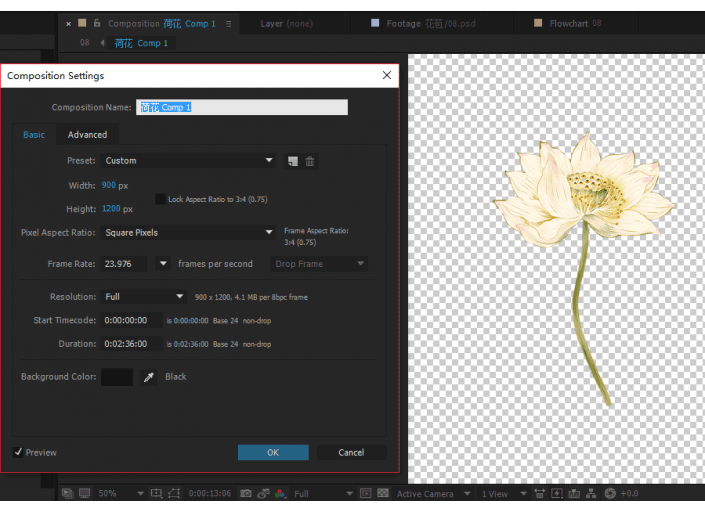The width and height of the screenshot is (705, 519).
Task: Open the Composition panel menu icon
Action: [228, 24]
